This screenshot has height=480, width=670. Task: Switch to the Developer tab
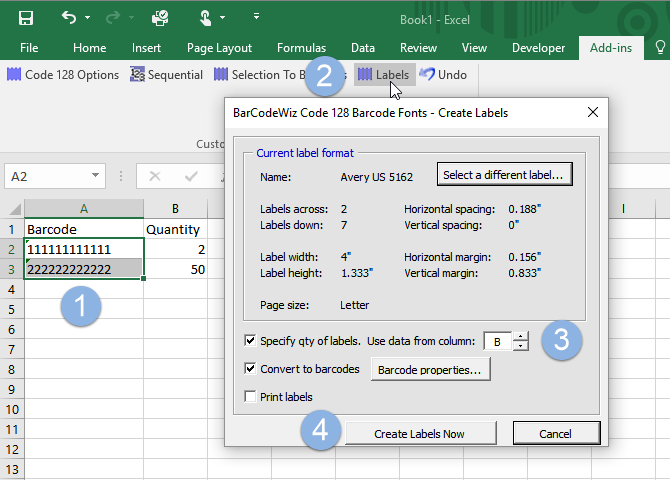click(538, 47)
